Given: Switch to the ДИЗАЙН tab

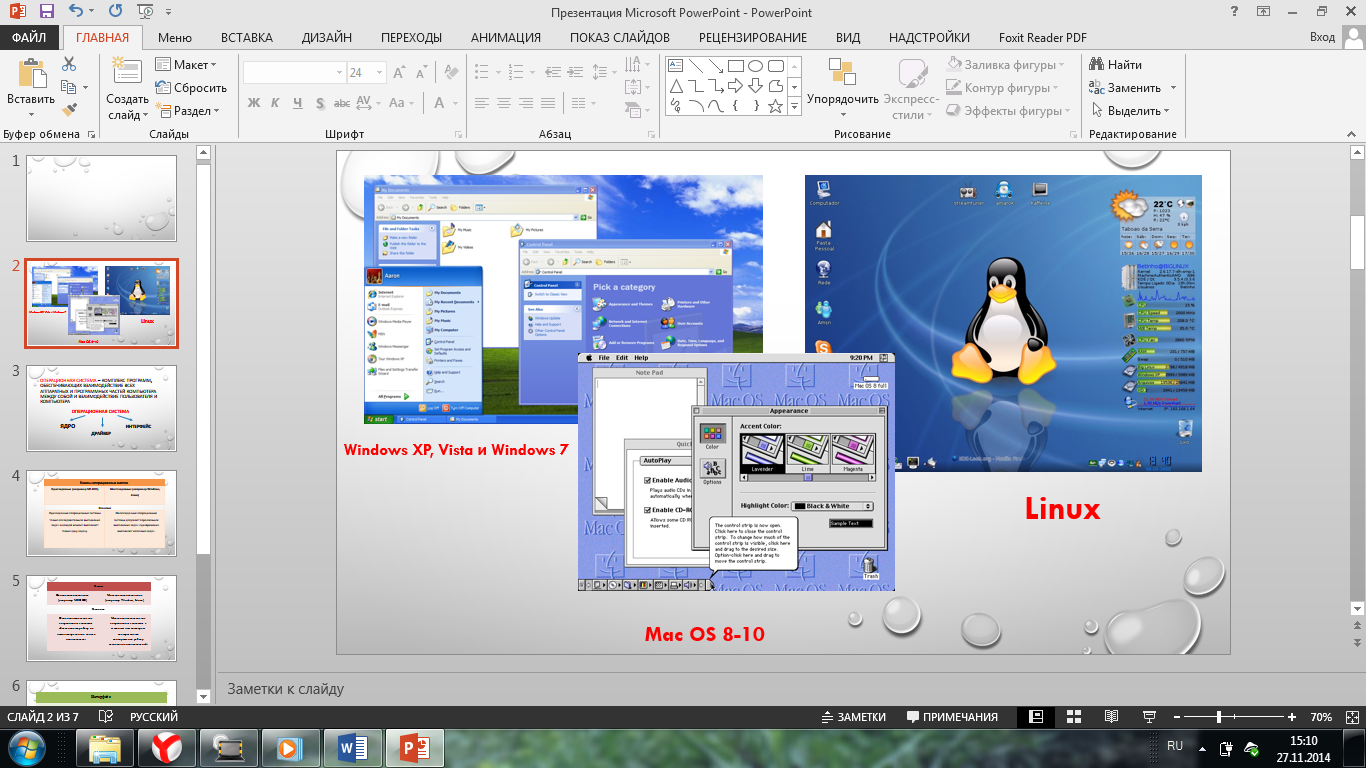Looking at the screenshot, I should click(x=326, y=37).
